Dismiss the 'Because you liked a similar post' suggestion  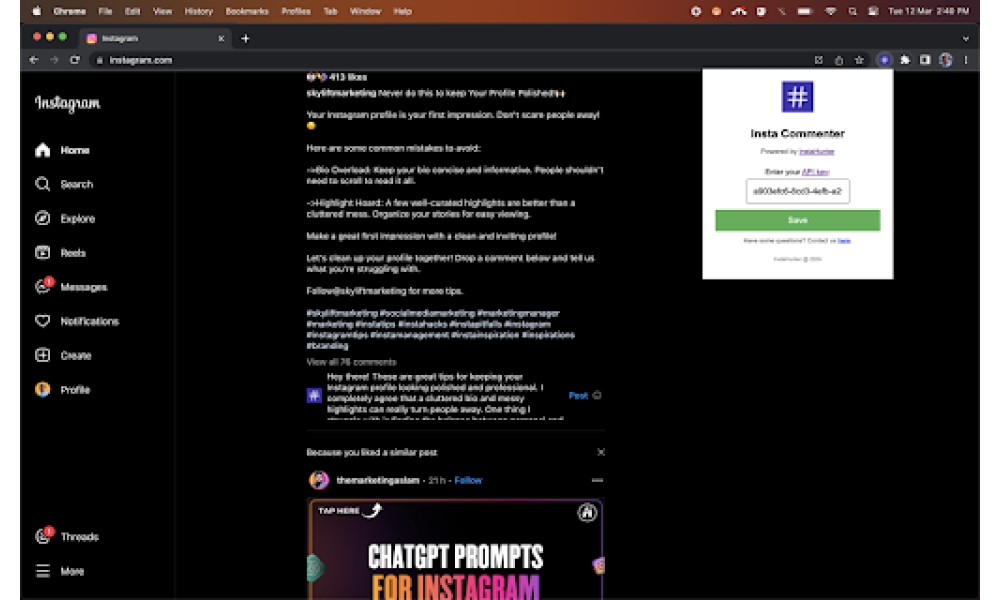click(x=601, y=452)
